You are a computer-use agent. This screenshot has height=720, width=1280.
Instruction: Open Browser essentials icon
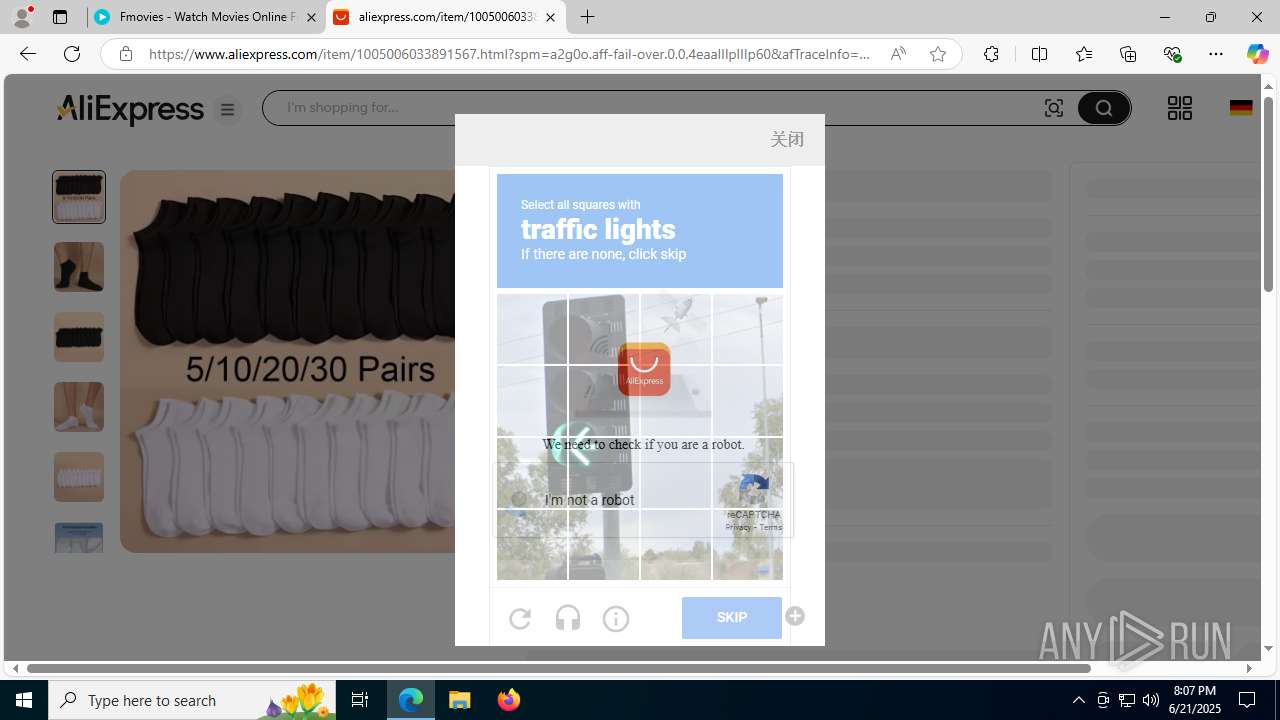coord(1172,54)
